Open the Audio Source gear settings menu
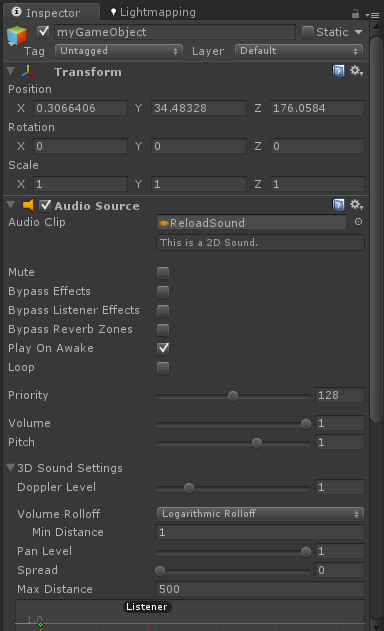 pos(356,205)
